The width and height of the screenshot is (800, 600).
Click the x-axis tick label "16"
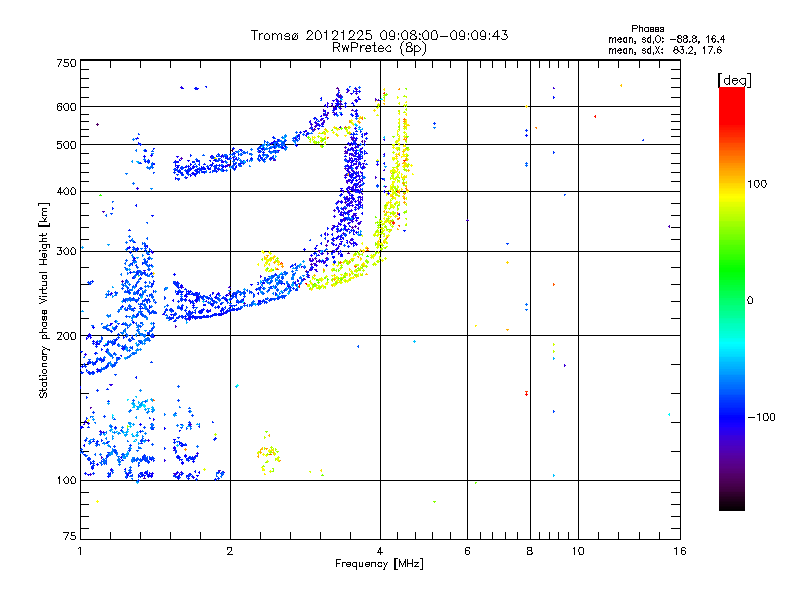pos(680,551)
